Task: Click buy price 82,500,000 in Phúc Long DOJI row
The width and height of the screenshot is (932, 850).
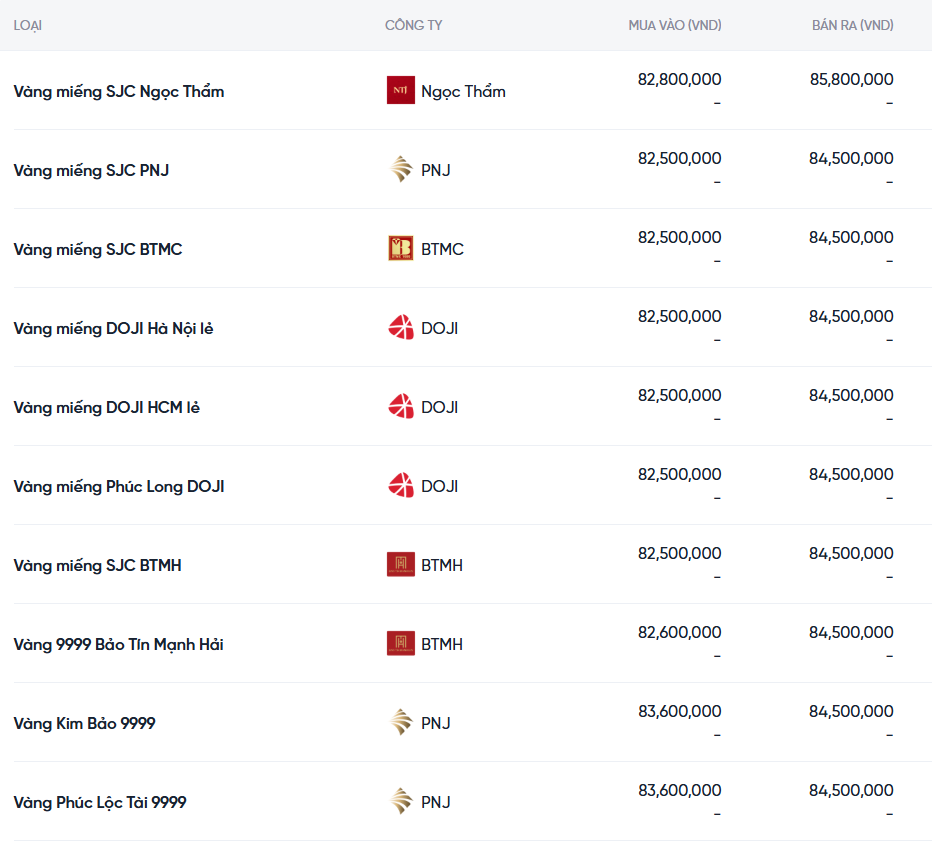Action: pos(679,474)
